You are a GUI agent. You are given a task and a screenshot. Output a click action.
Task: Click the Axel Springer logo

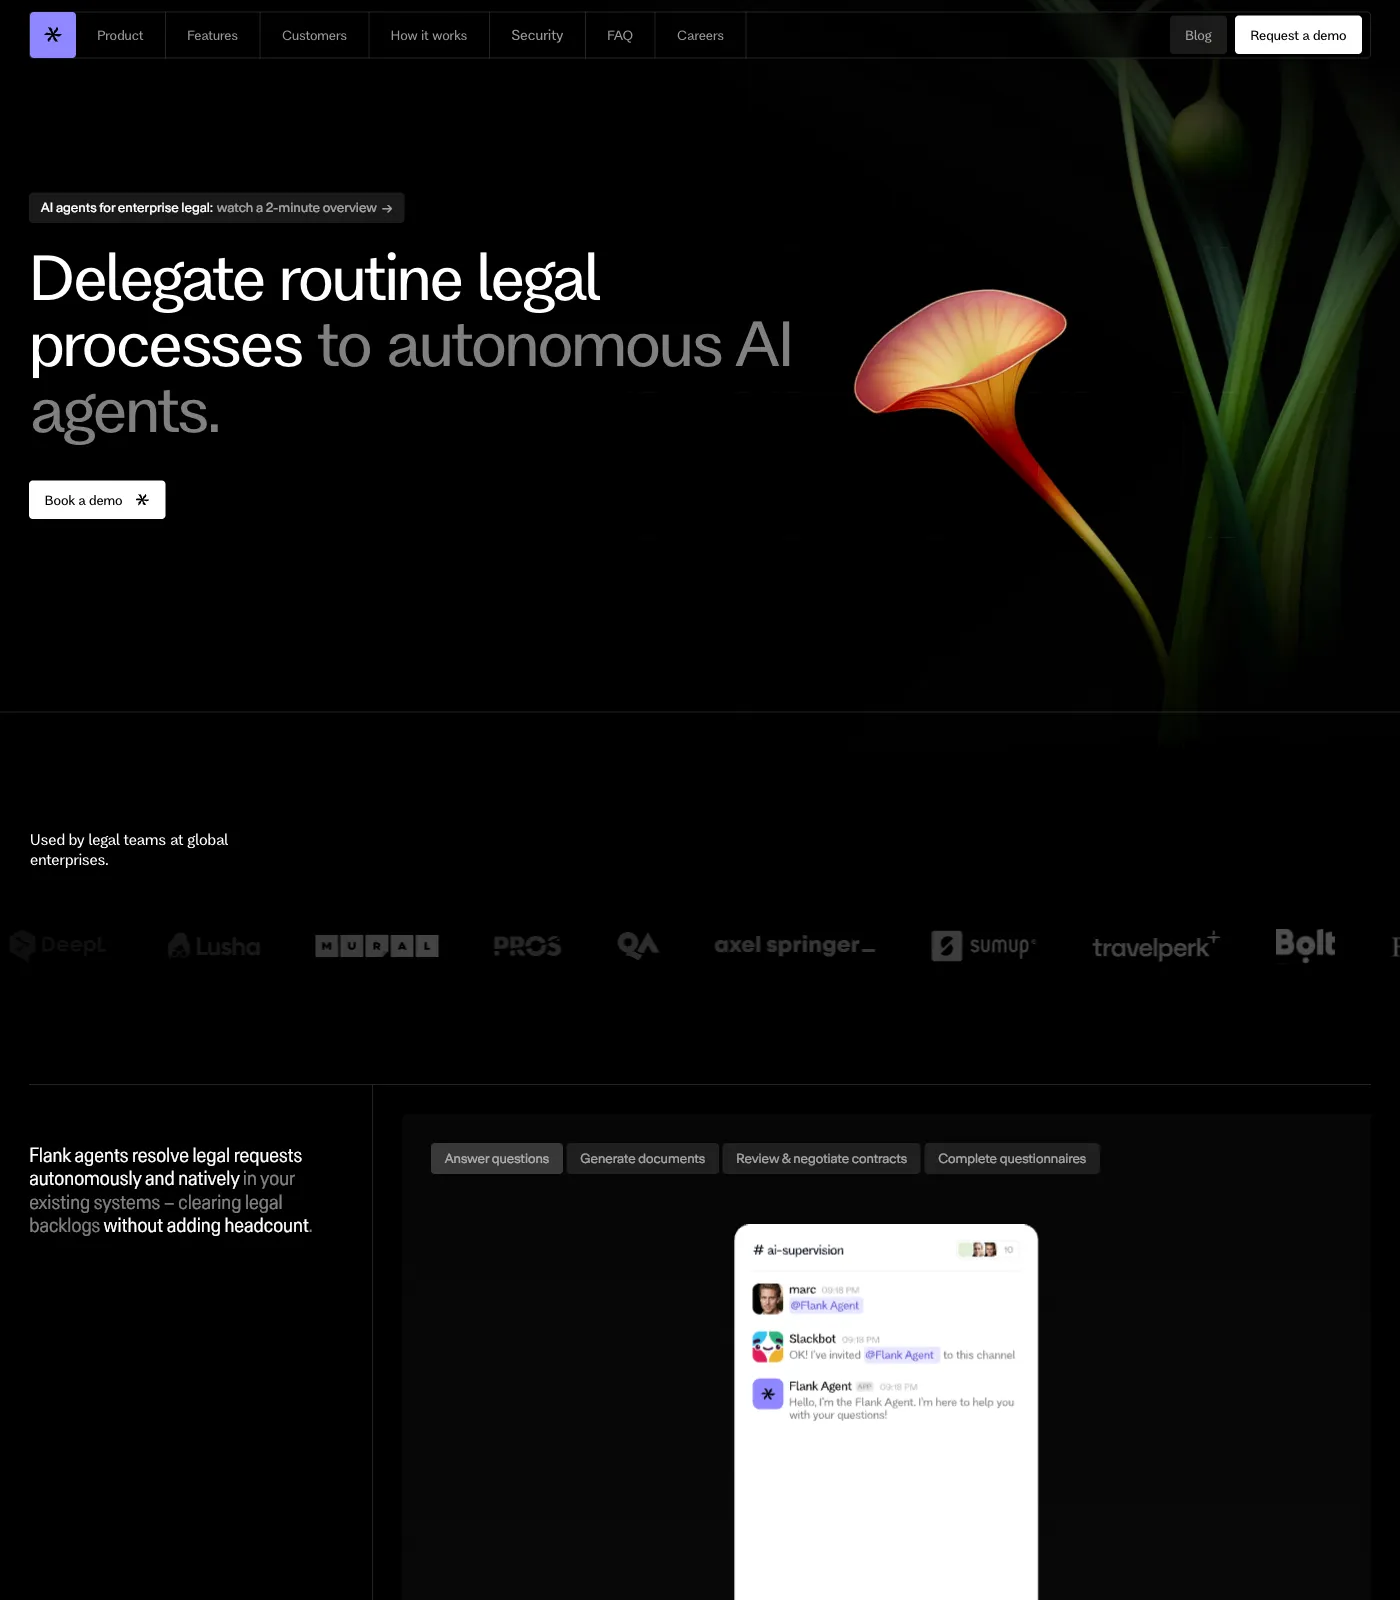[794, 945]
